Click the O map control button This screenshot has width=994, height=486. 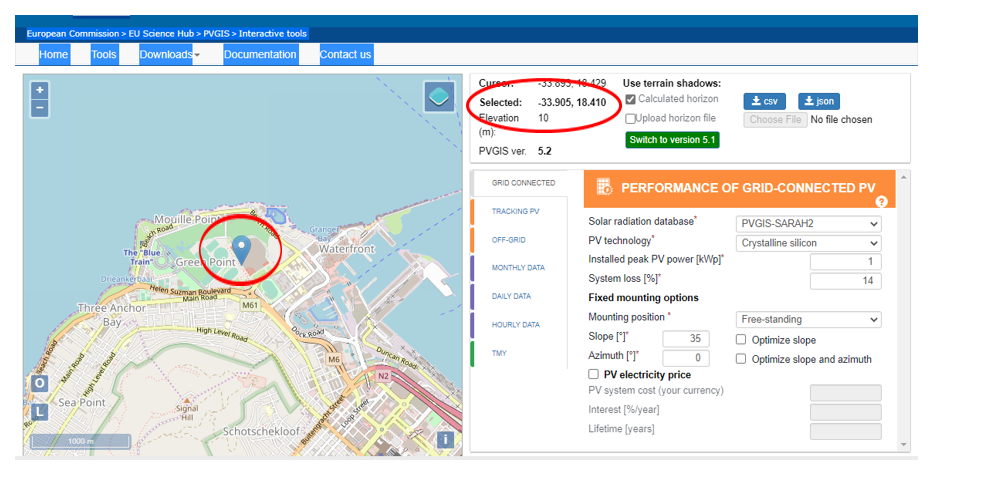39,384
